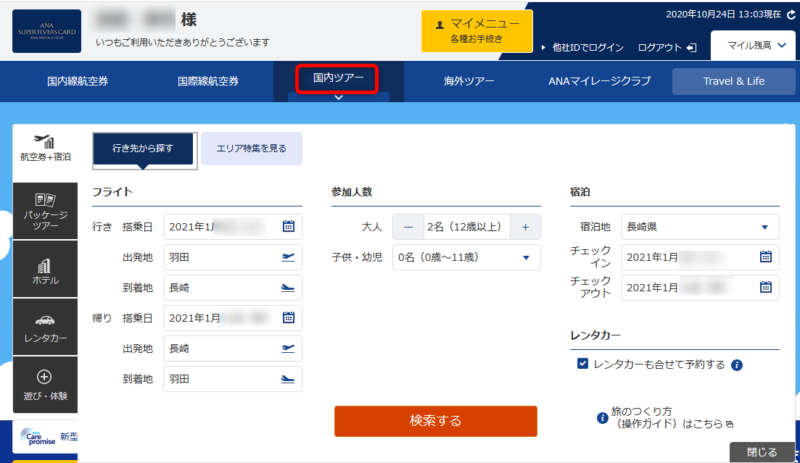This screenshot has height=463, width=800.
Task: Select ホテル sidebar tab
Action: [x=45, y=270]
